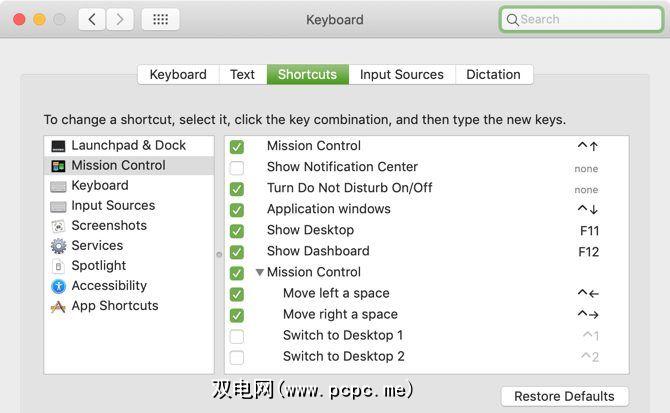Click the Mission Control category icon
The image size is (670, 413).
(x=58, y=166)
